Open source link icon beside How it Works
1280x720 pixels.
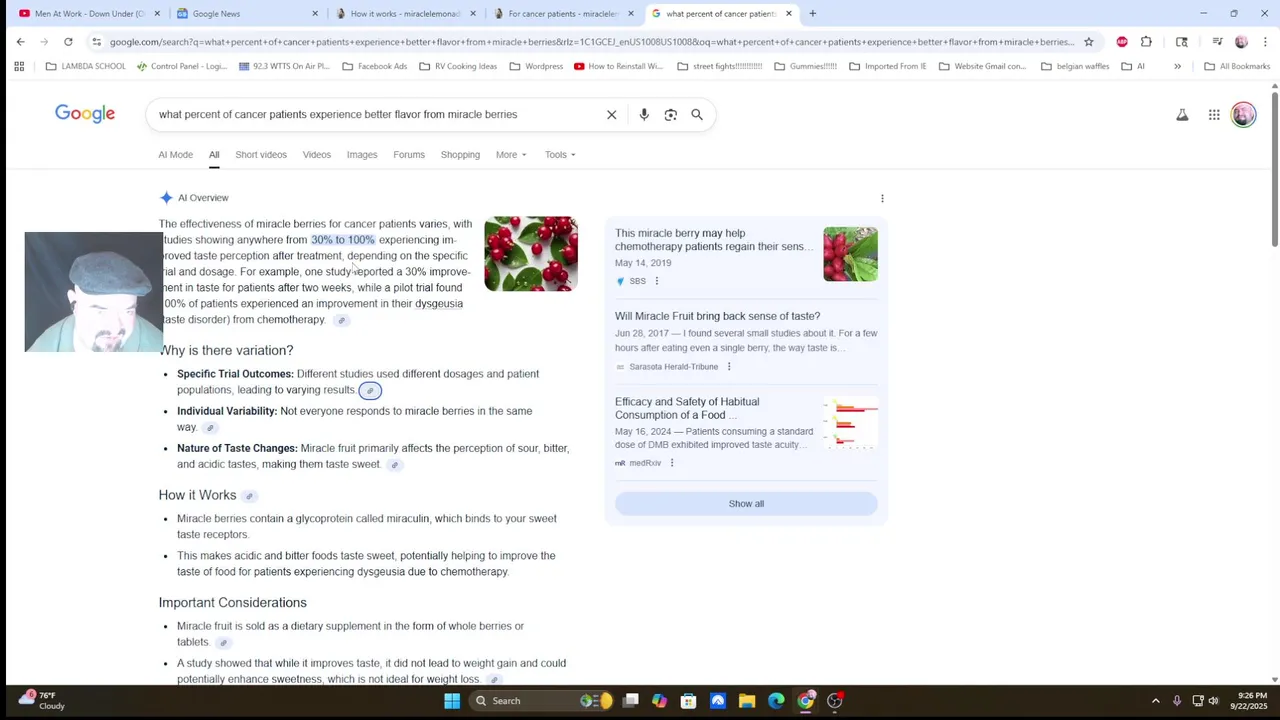[x=249, y=496]
